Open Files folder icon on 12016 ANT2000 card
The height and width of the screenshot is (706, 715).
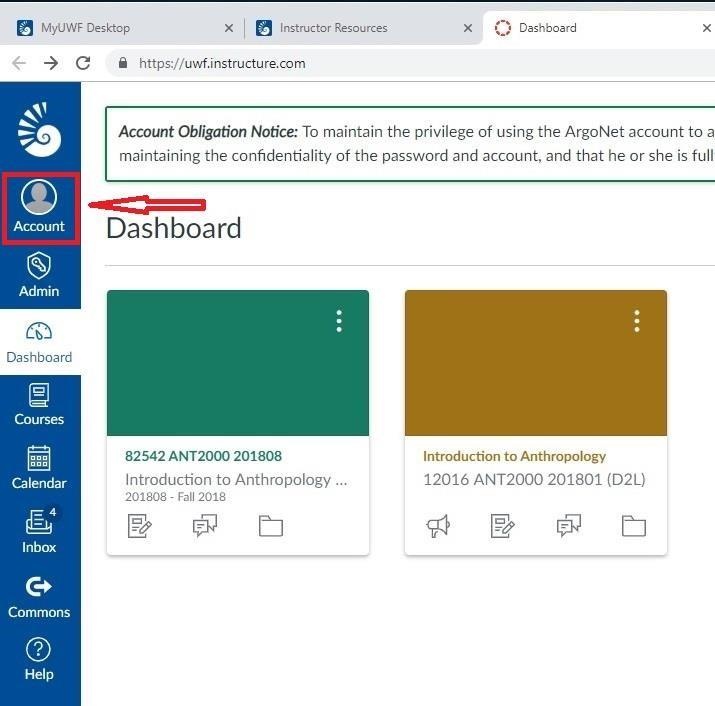coord(634,526)
